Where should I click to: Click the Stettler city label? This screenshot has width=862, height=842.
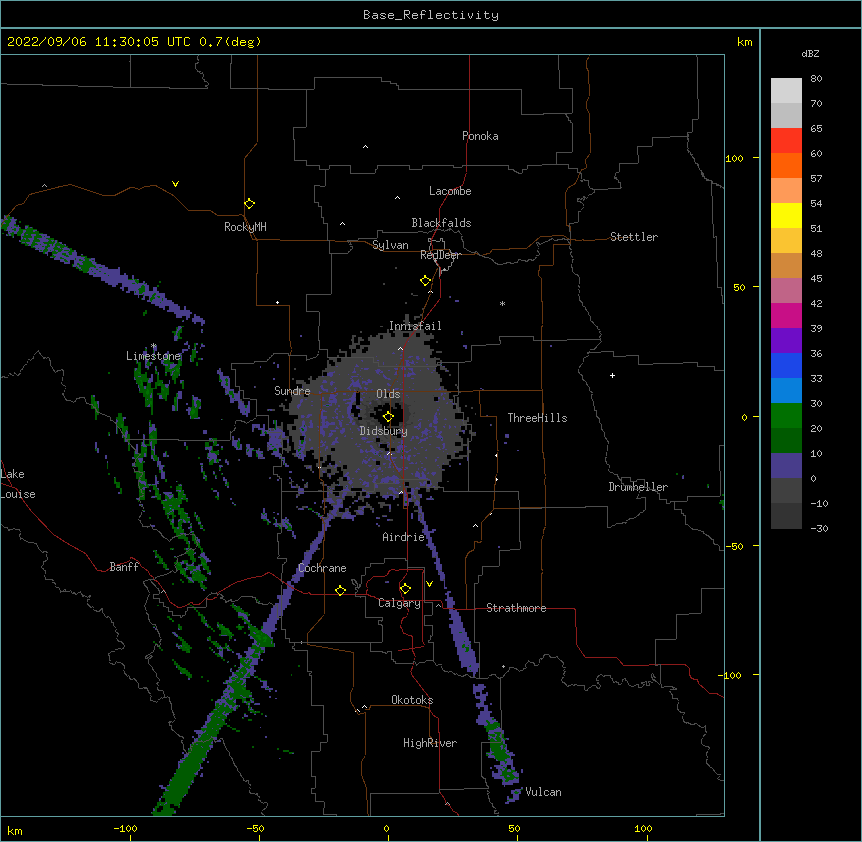pyautogui.click(x=633, y=237)
